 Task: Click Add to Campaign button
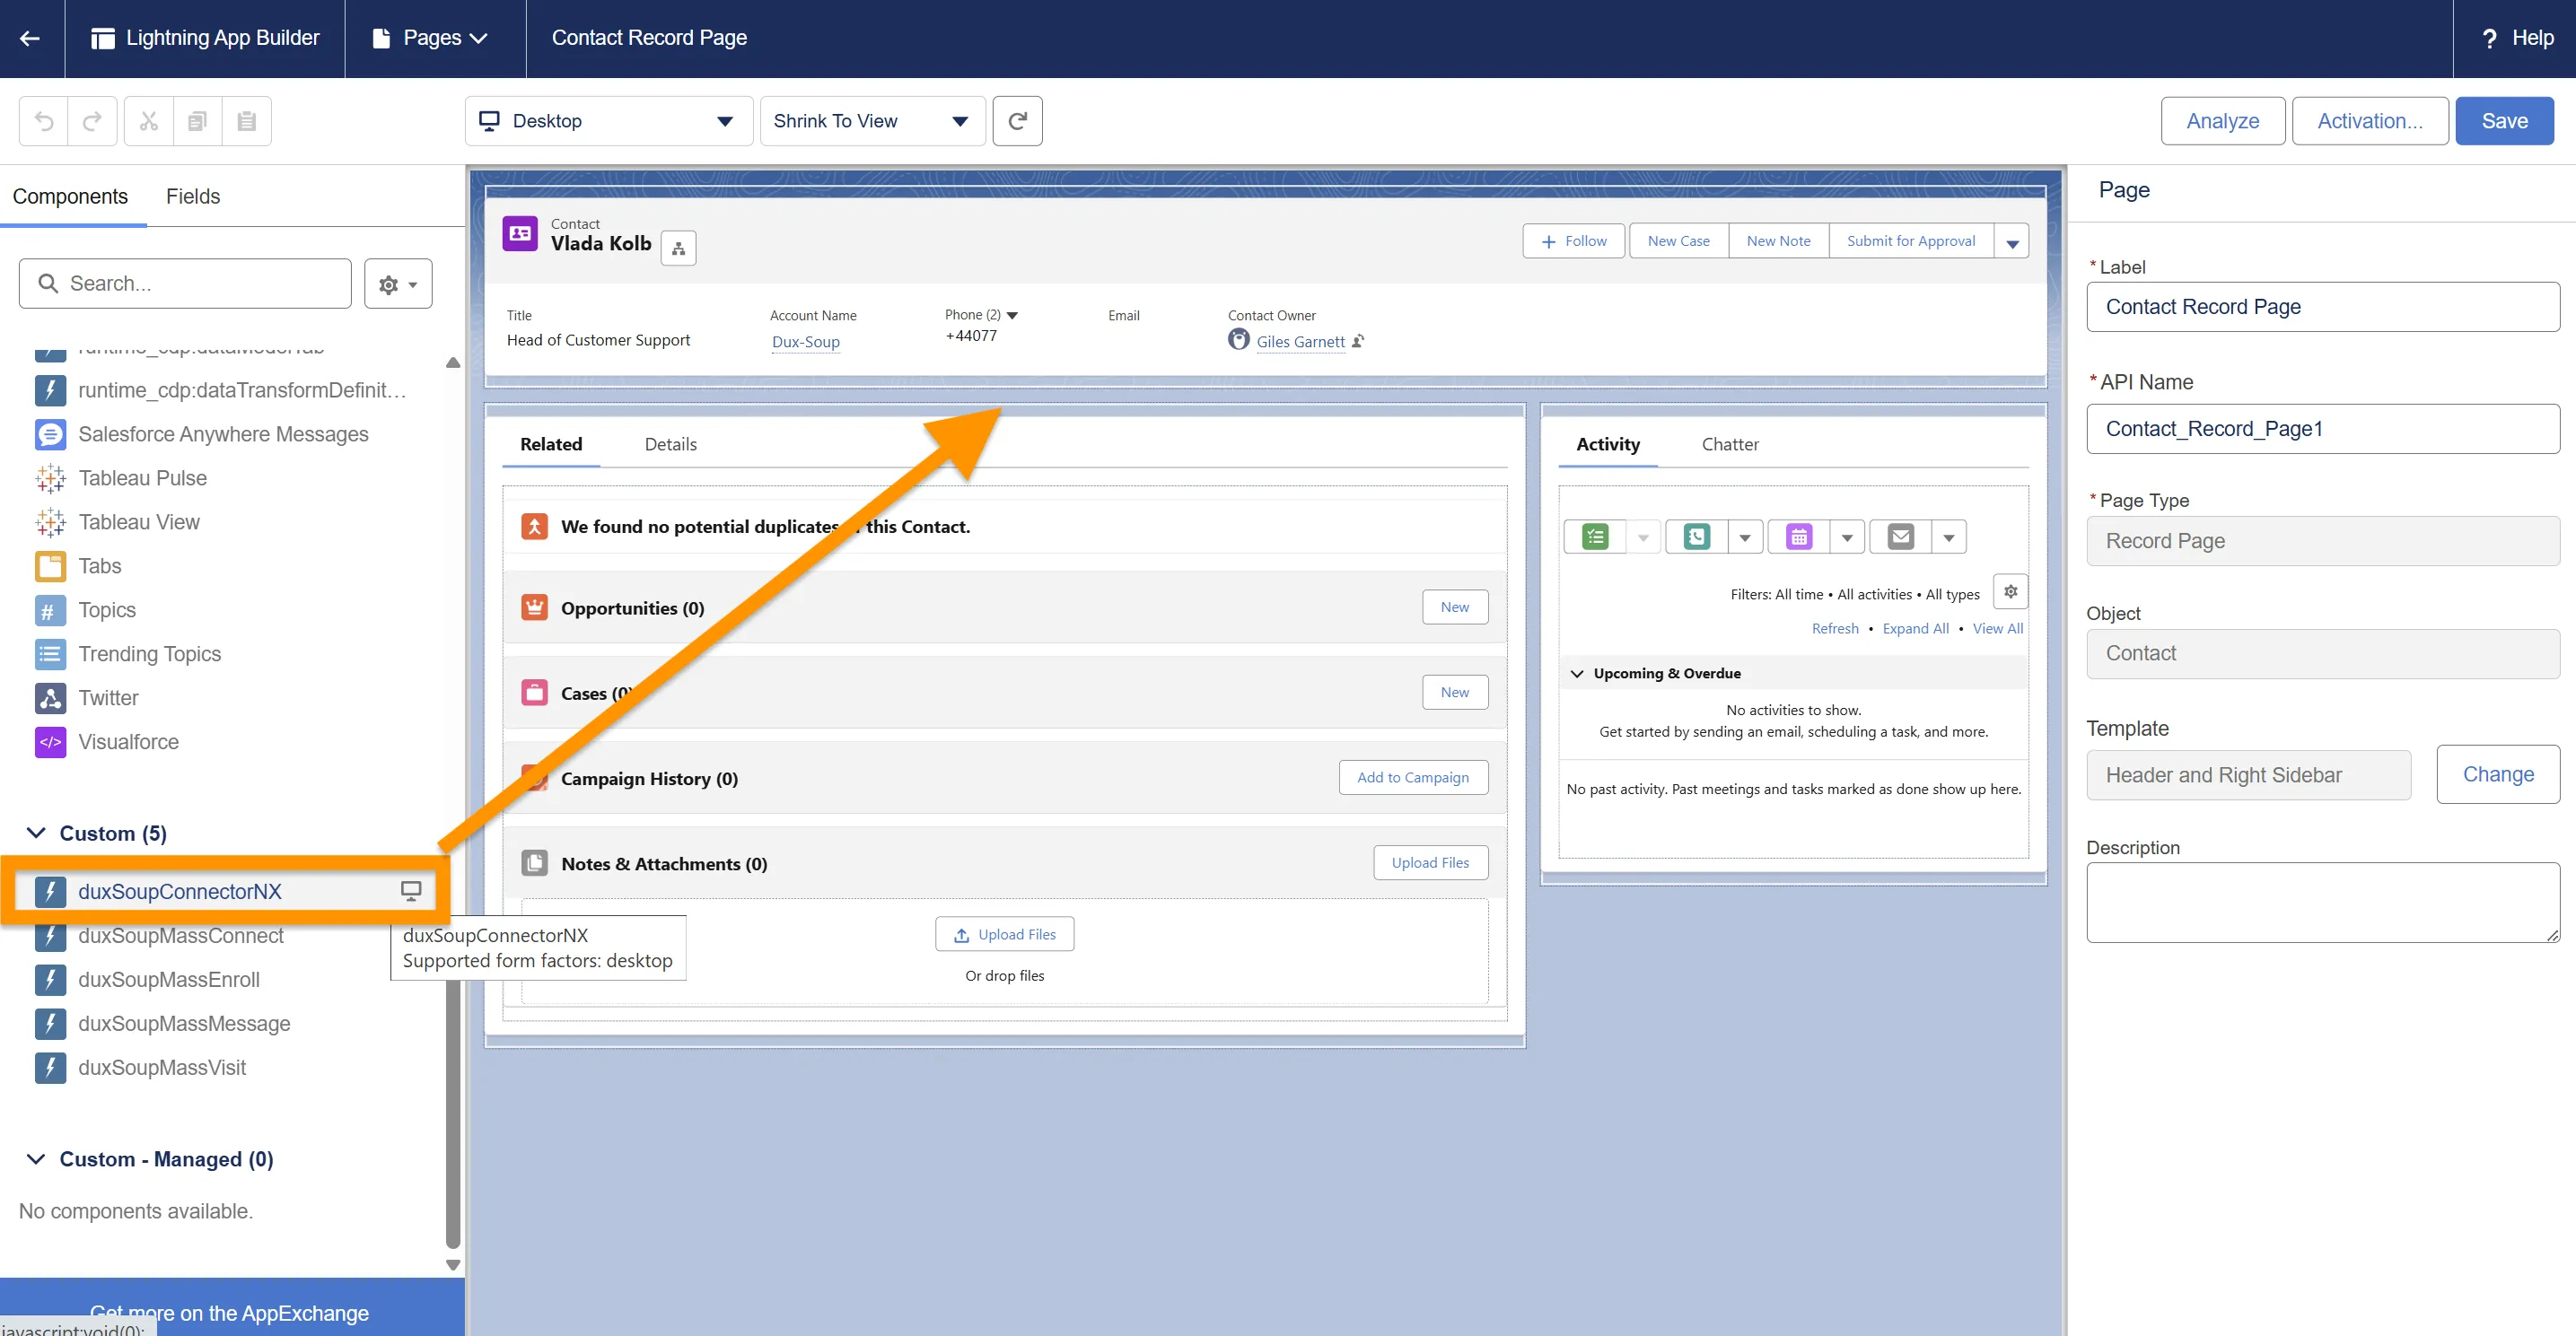tap(1413, 777)
